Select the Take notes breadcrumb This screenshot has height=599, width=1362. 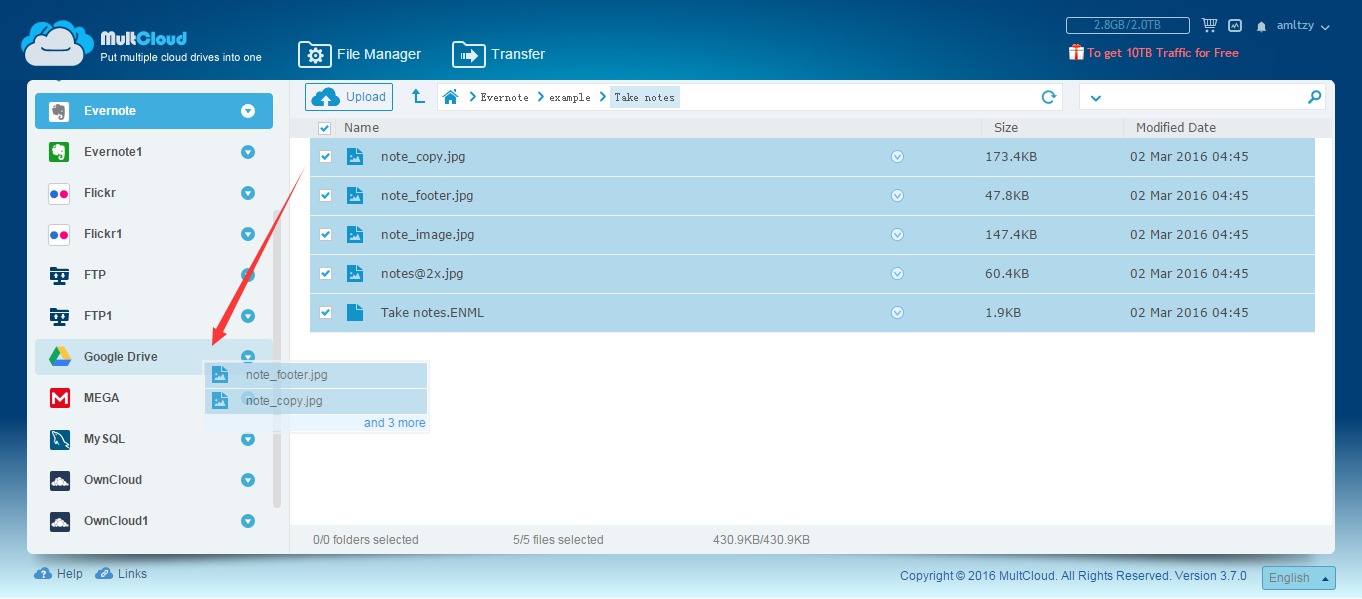[644, 97]
